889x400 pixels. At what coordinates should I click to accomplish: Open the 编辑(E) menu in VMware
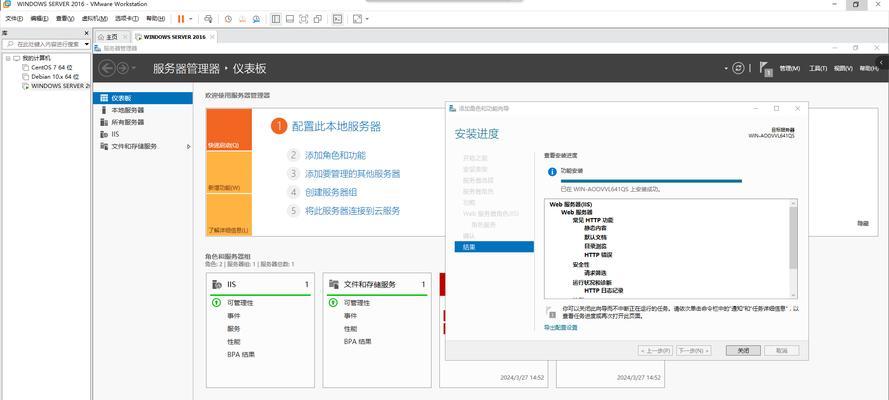pos(40,19)
